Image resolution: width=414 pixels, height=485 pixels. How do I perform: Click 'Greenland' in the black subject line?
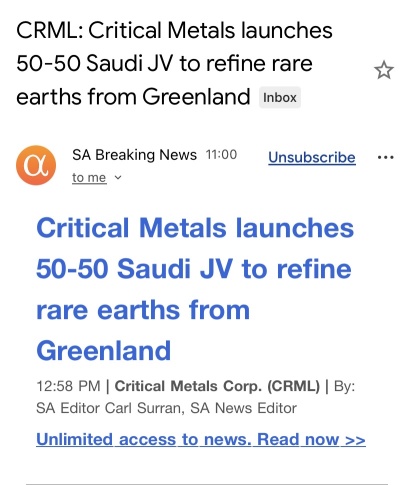(x=196, y=97)
